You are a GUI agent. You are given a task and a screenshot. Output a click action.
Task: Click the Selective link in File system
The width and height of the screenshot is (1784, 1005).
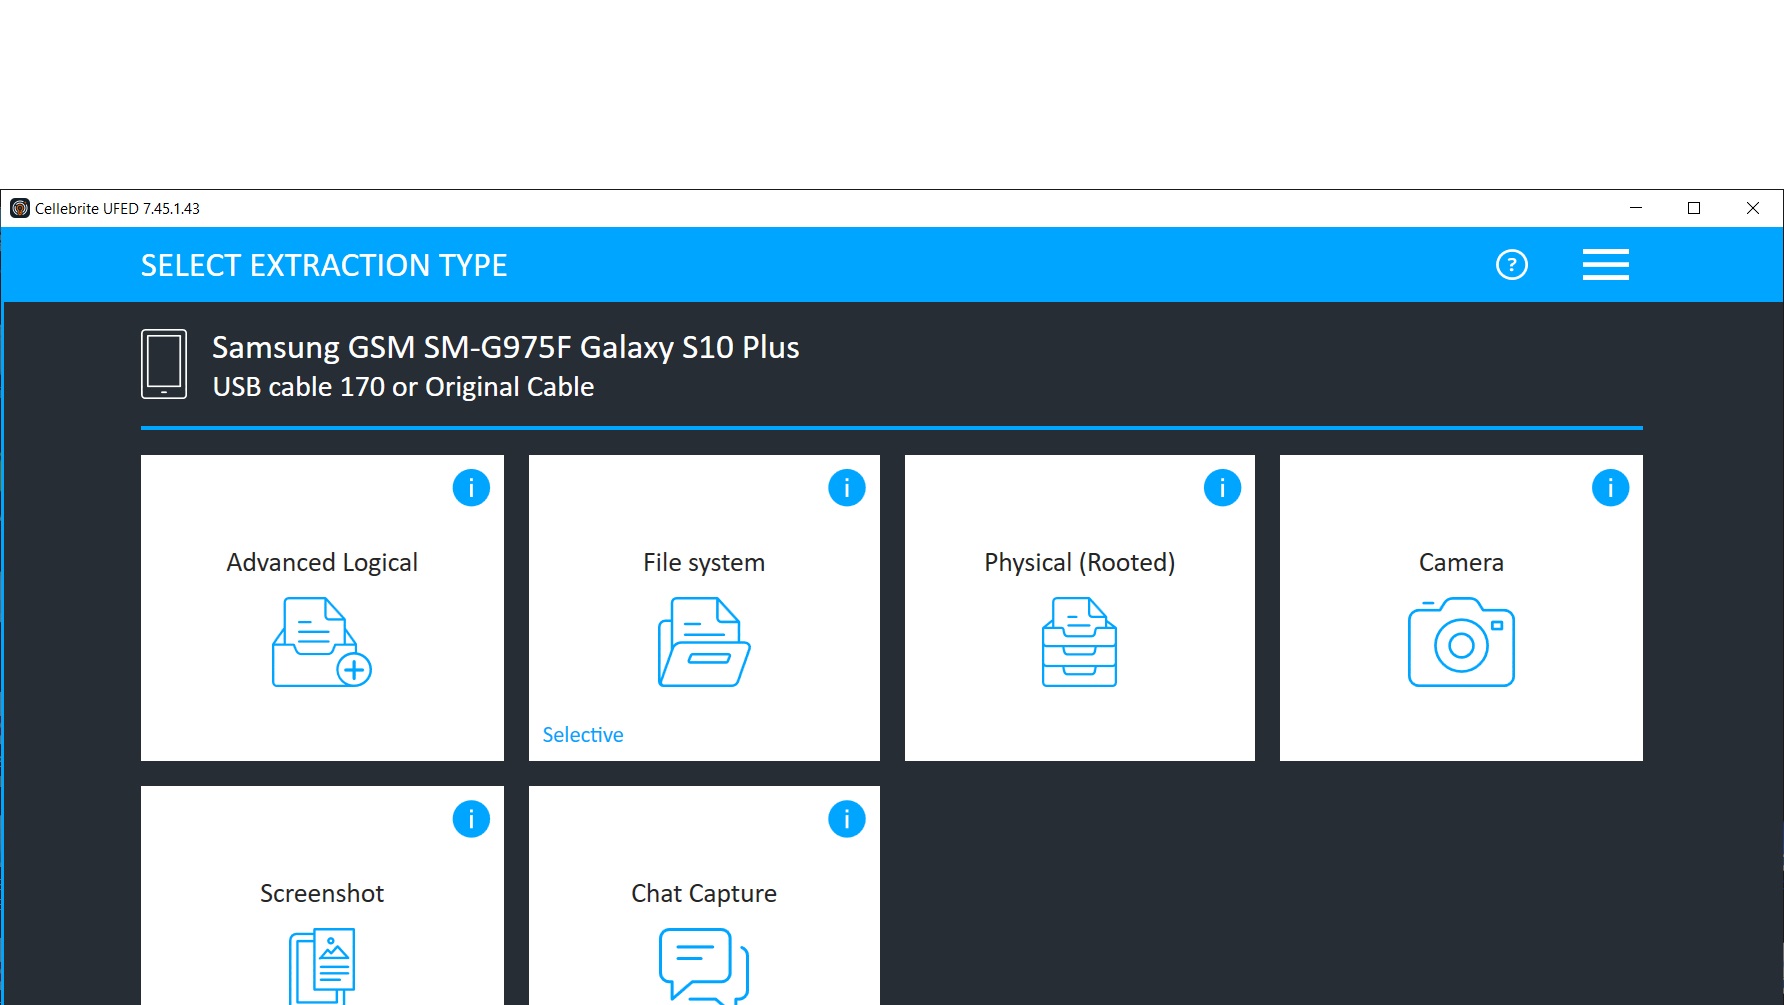click(x=583, y=735)
